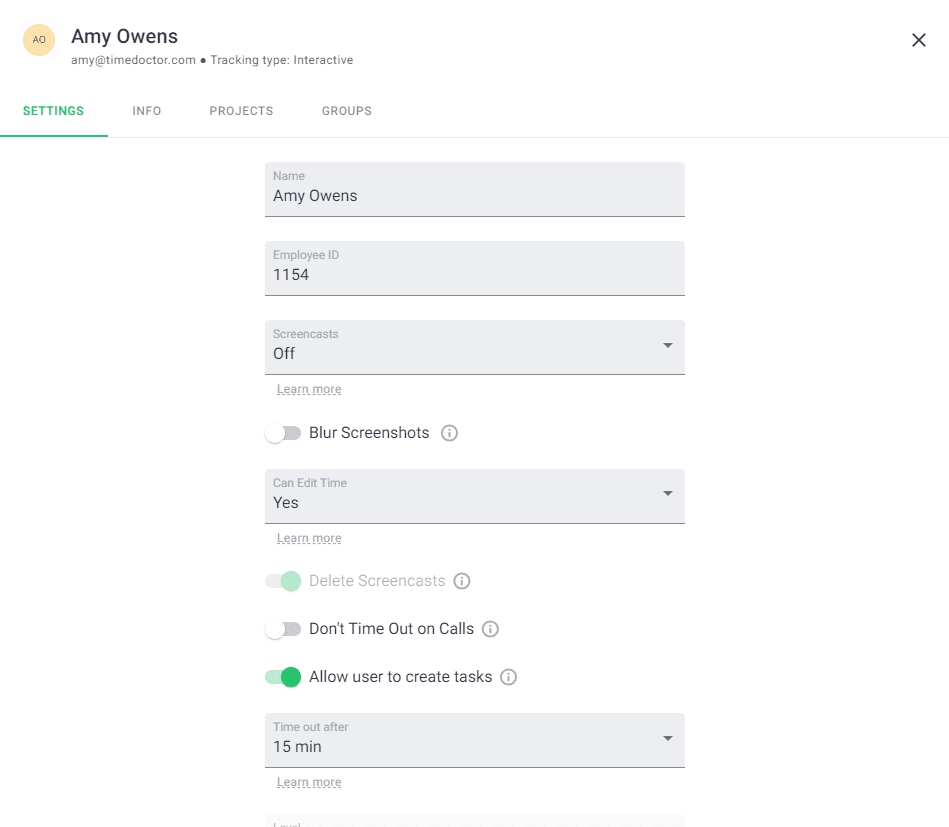Open the GROUPS tab
Image resolution: width=949 pixels, height=827 pixels.
coord(346,111)
